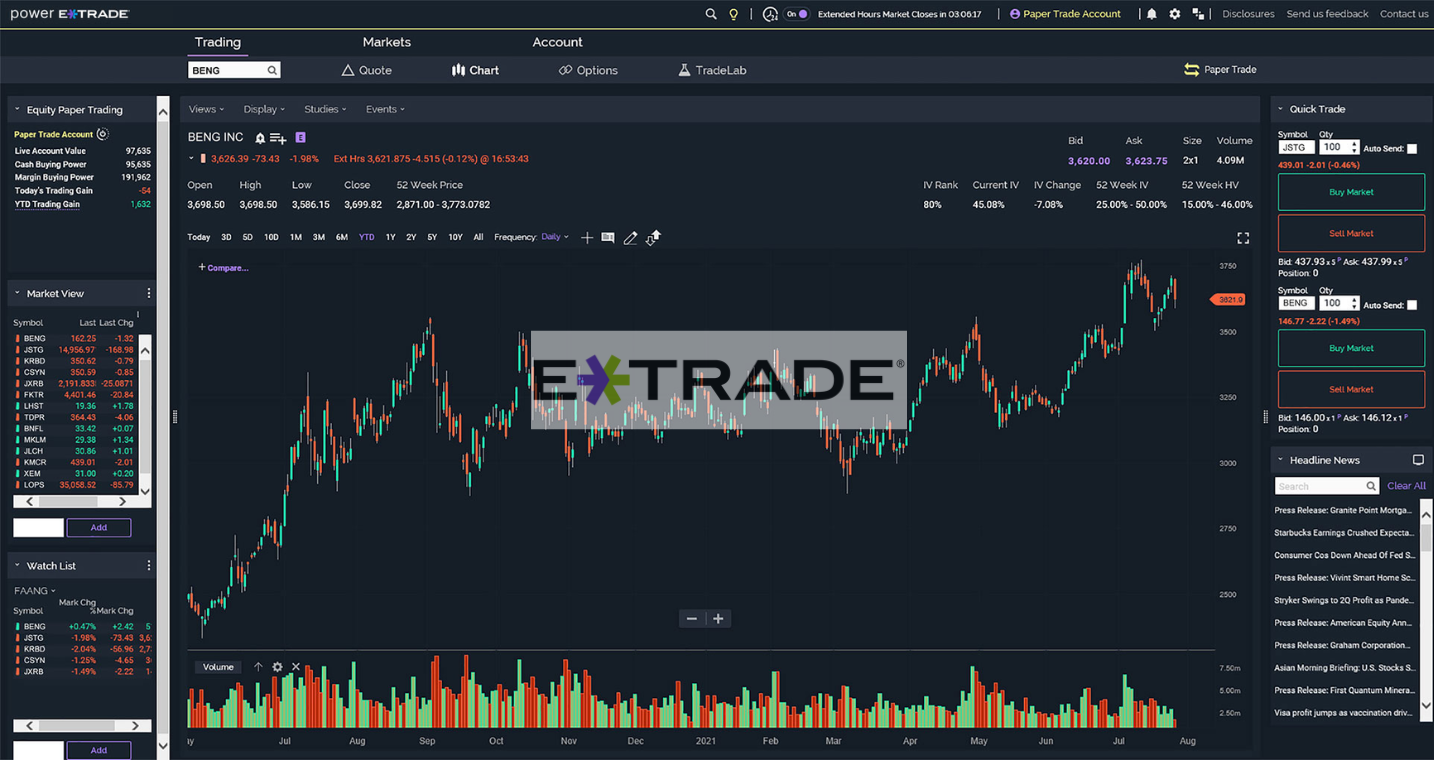Select the drawing pencil tool

[630, 237]
